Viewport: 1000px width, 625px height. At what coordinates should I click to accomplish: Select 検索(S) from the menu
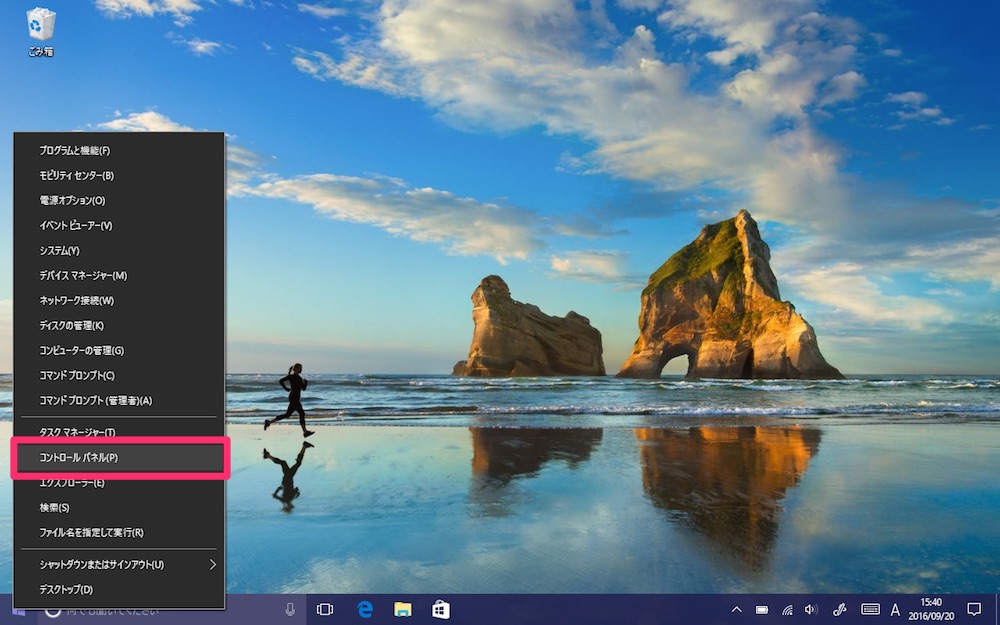(119, 508)
